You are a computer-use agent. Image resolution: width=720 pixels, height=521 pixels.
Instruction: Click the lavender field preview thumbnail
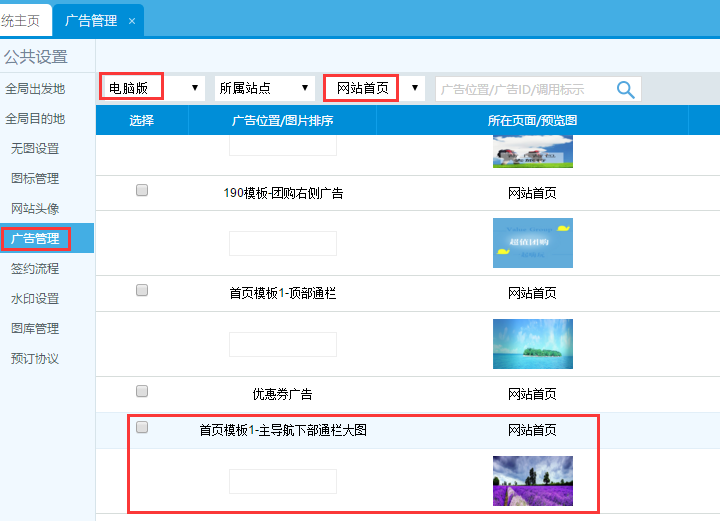pos(532,481)
